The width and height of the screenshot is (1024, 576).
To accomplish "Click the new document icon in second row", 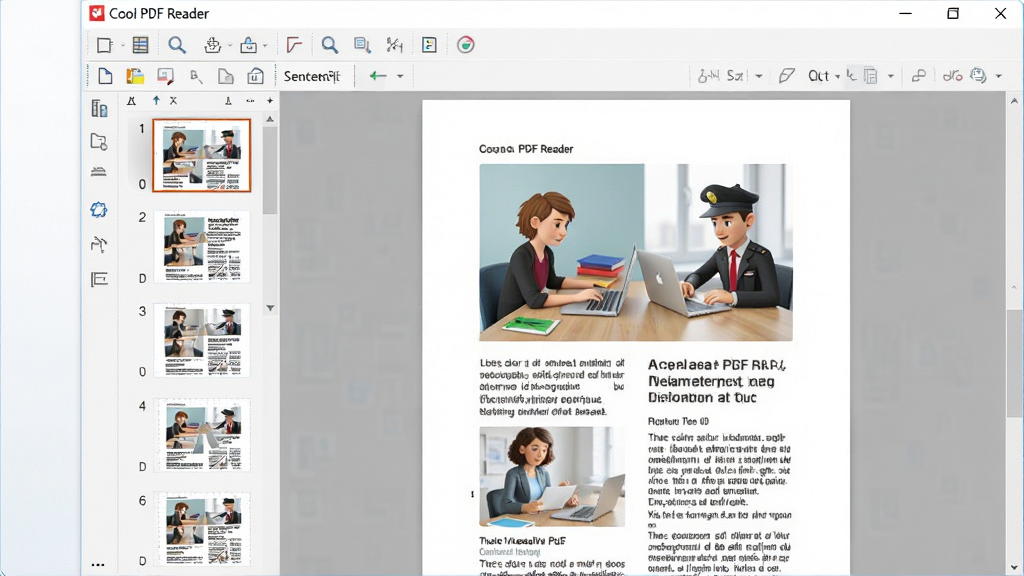I will (105, 76).
